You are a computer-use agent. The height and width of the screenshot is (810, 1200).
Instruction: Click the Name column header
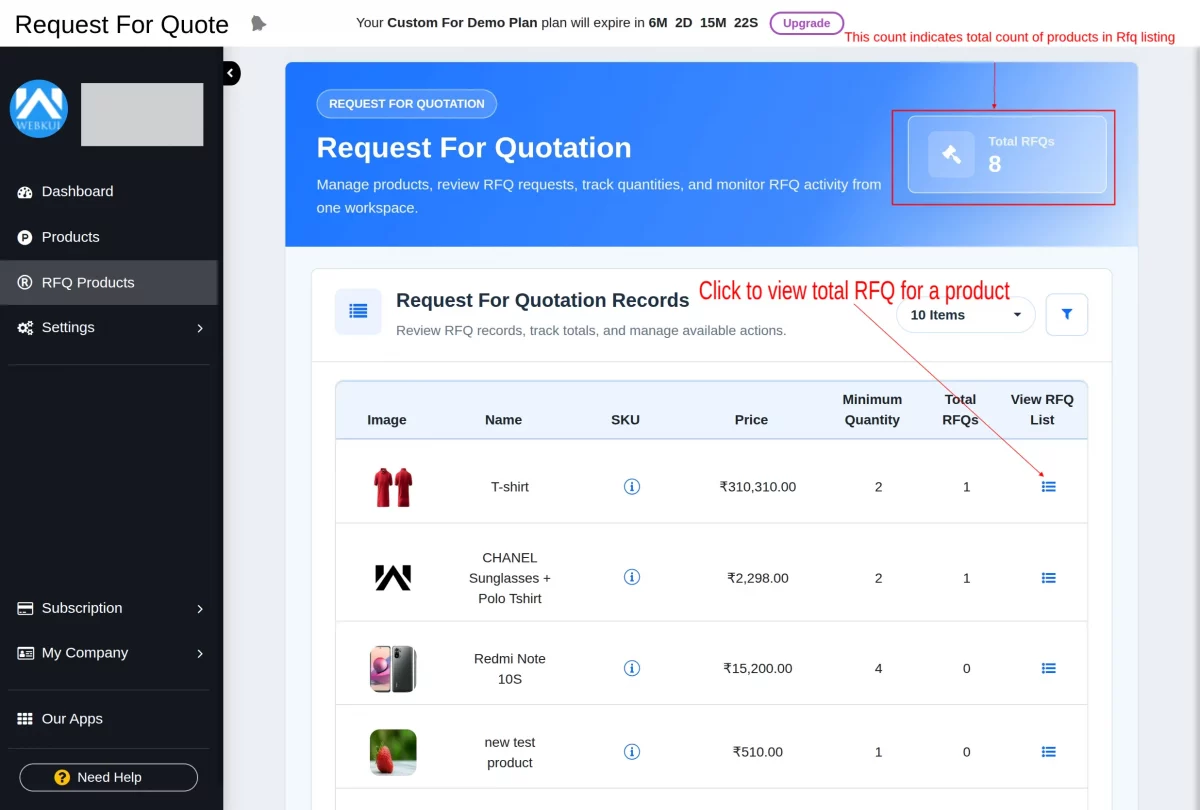(x=504, y=420)
